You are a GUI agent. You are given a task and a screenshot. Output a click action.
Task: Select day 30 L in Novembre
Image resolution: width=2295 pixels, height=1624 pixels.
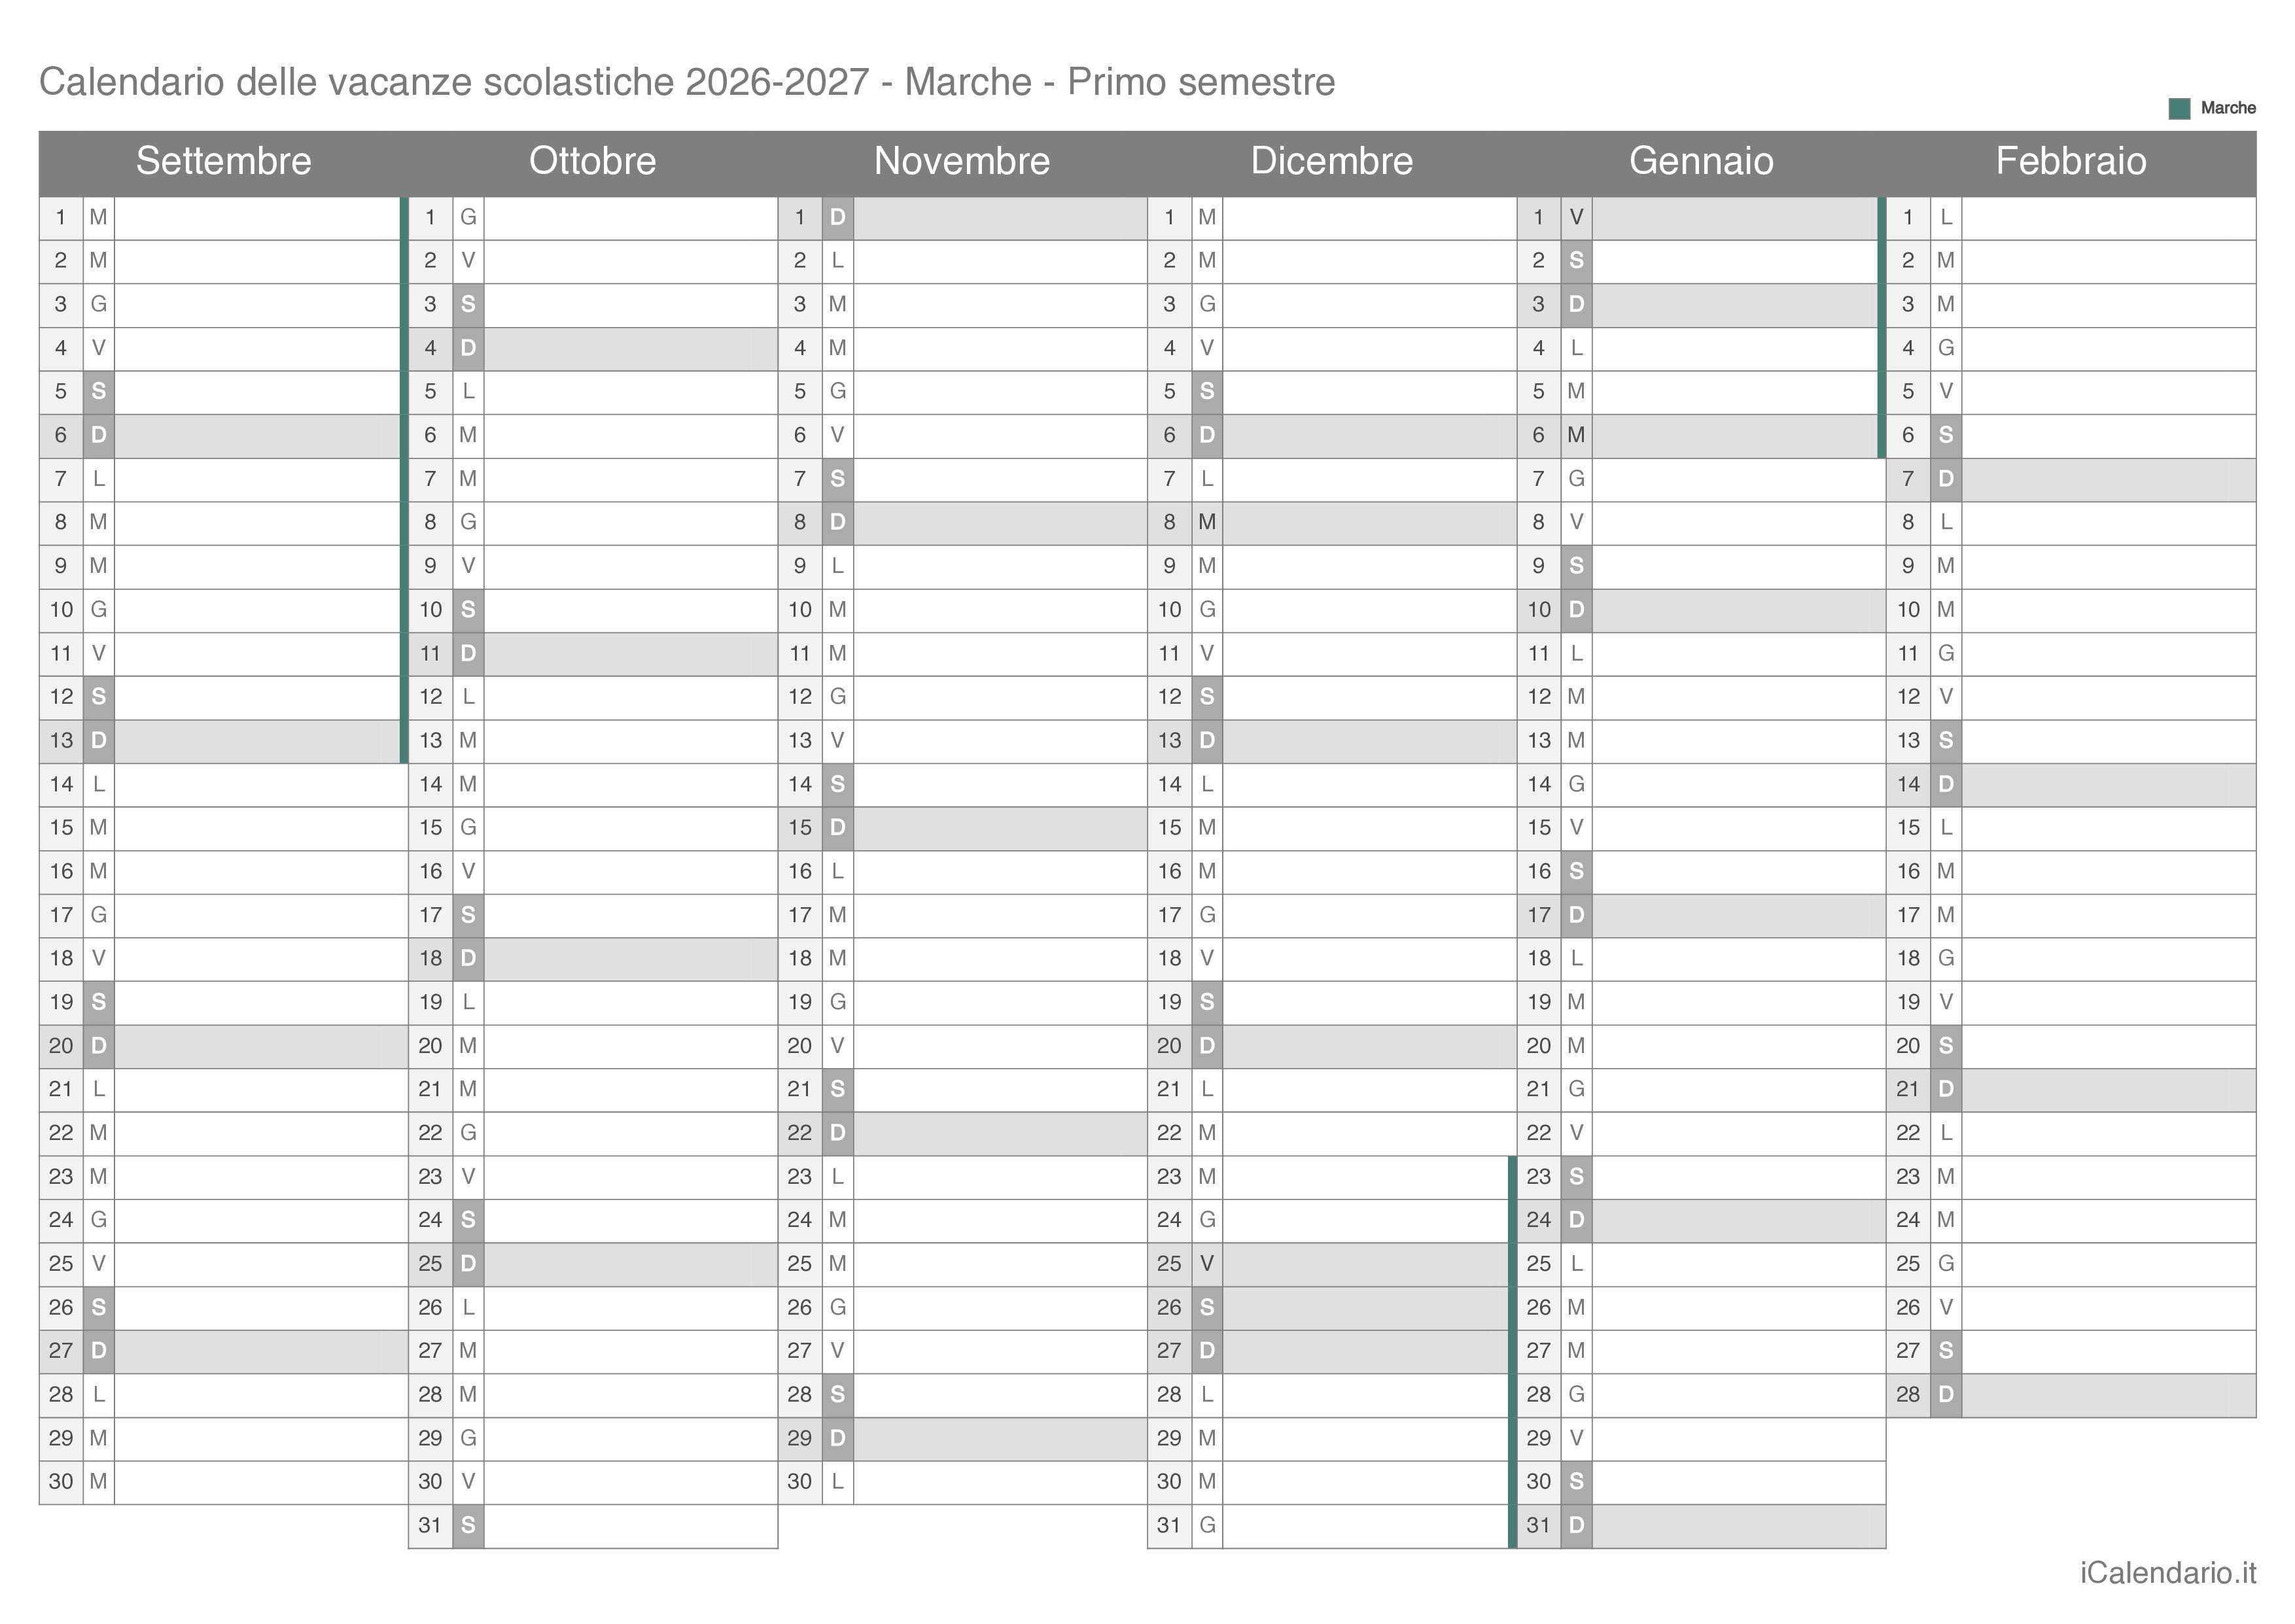tap(963, 1482)
